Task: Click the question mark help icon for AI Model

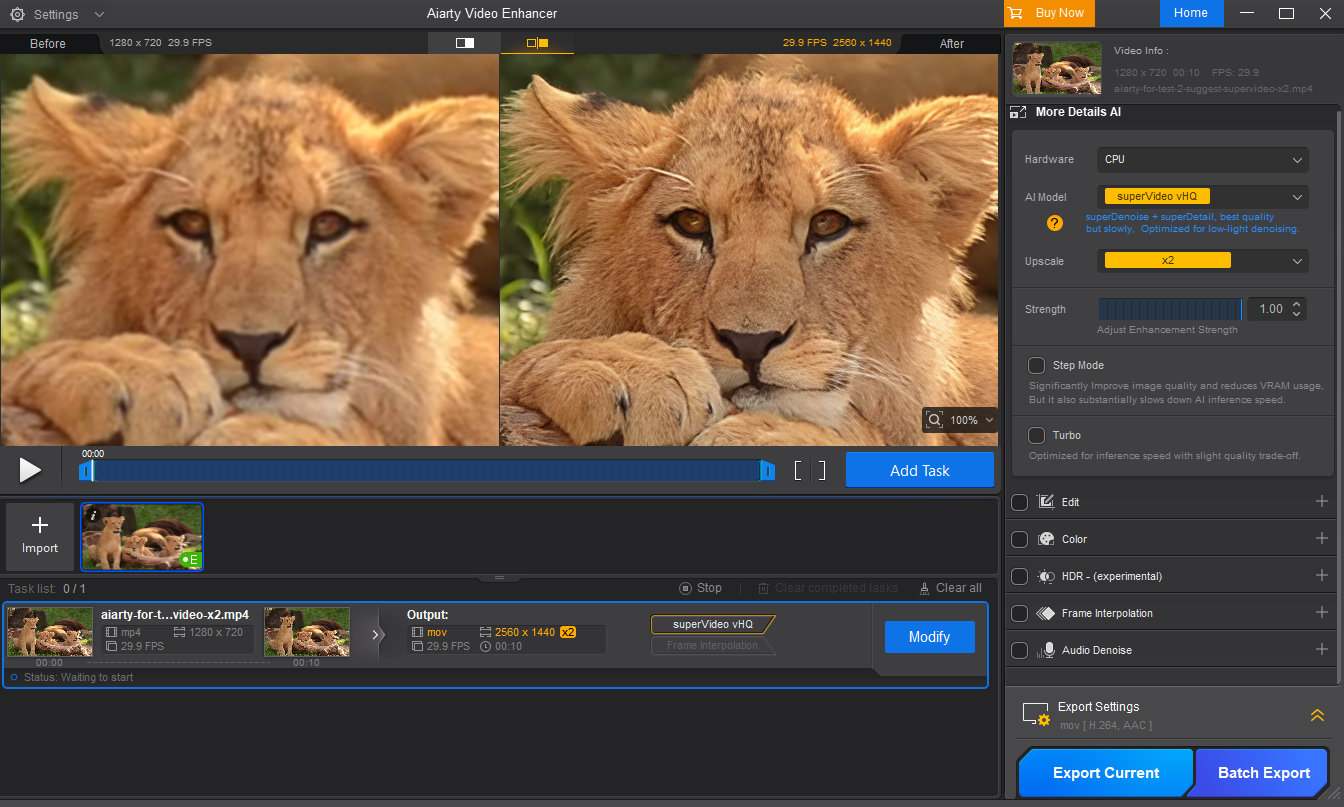Action: click(1054, 222)
